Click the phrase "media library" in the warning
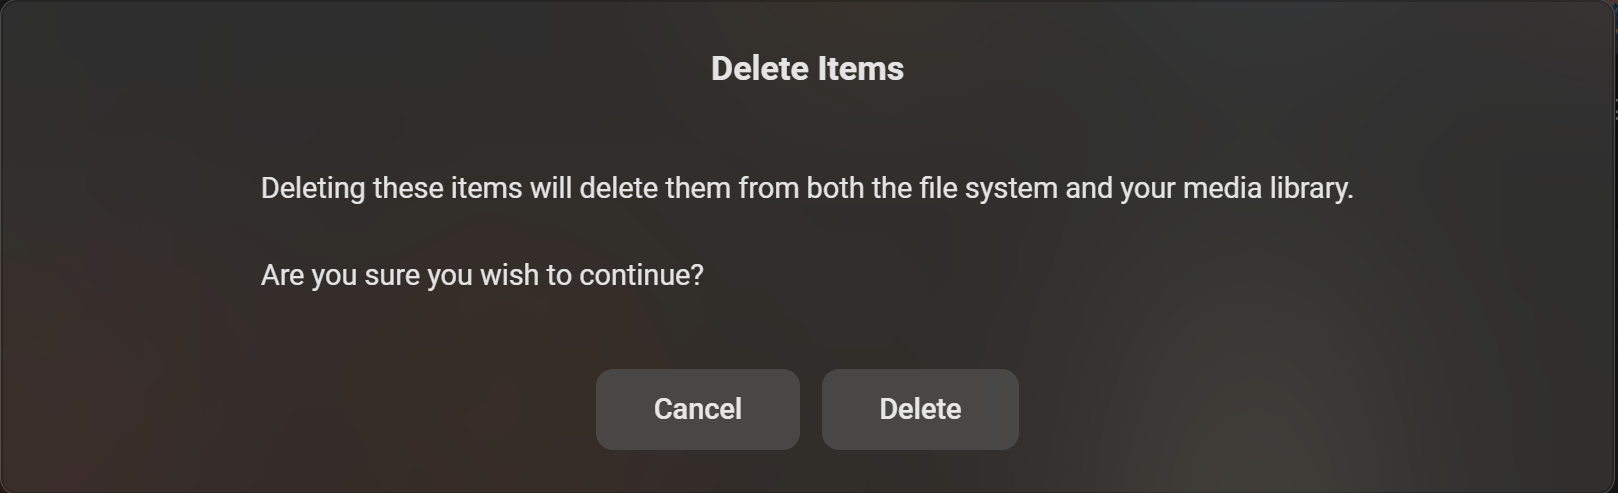 tap(1266, 188)
